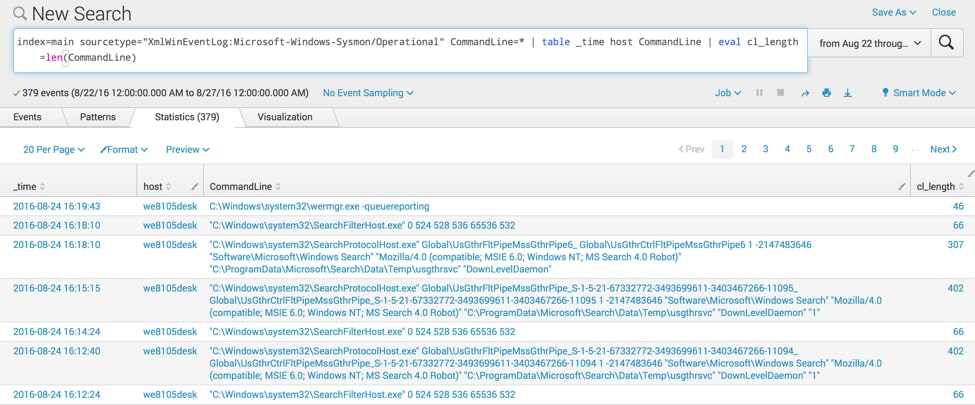Open No Event Sampling dropdown
Image resolution: width=975 pixels, height=405 pixels.
pyautogui.click(x=368, y=93)
